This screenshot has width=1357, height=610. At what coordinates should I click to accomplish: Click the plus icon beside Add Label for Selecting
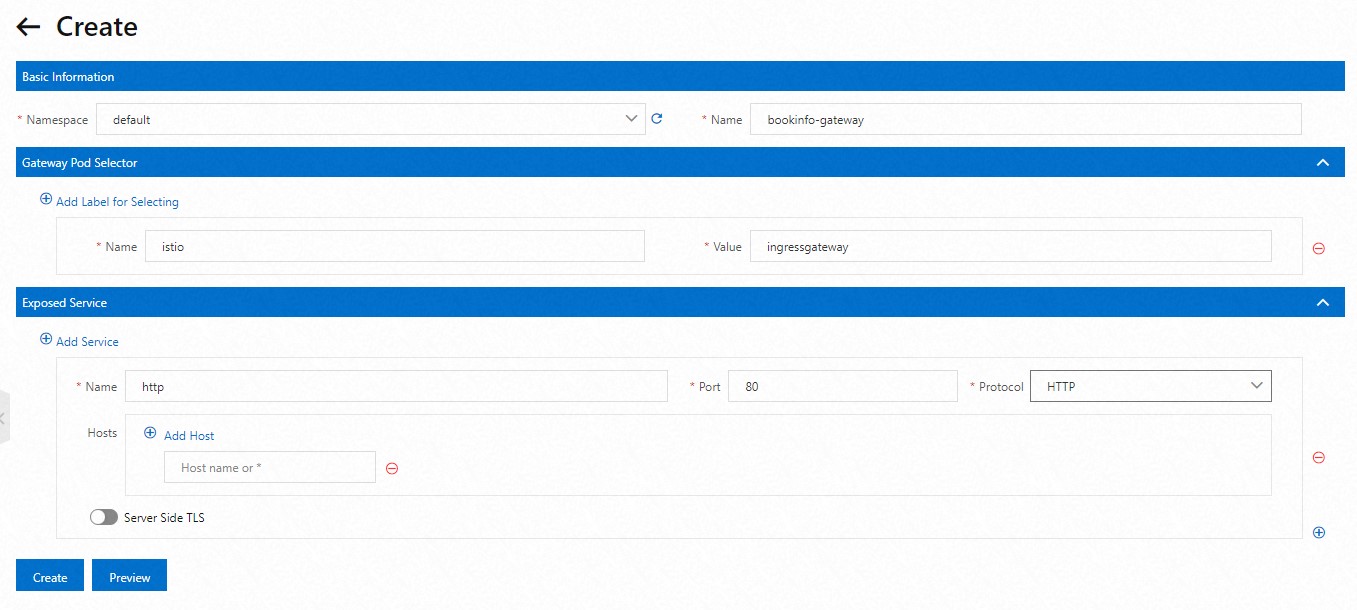click(x=46, y=200)
